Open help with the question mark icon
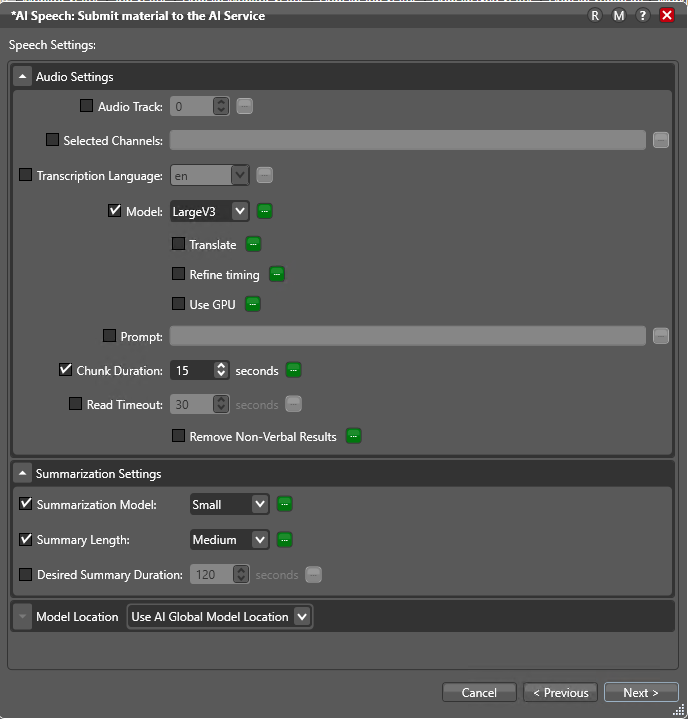688x719 pixels. coord(643,16)
